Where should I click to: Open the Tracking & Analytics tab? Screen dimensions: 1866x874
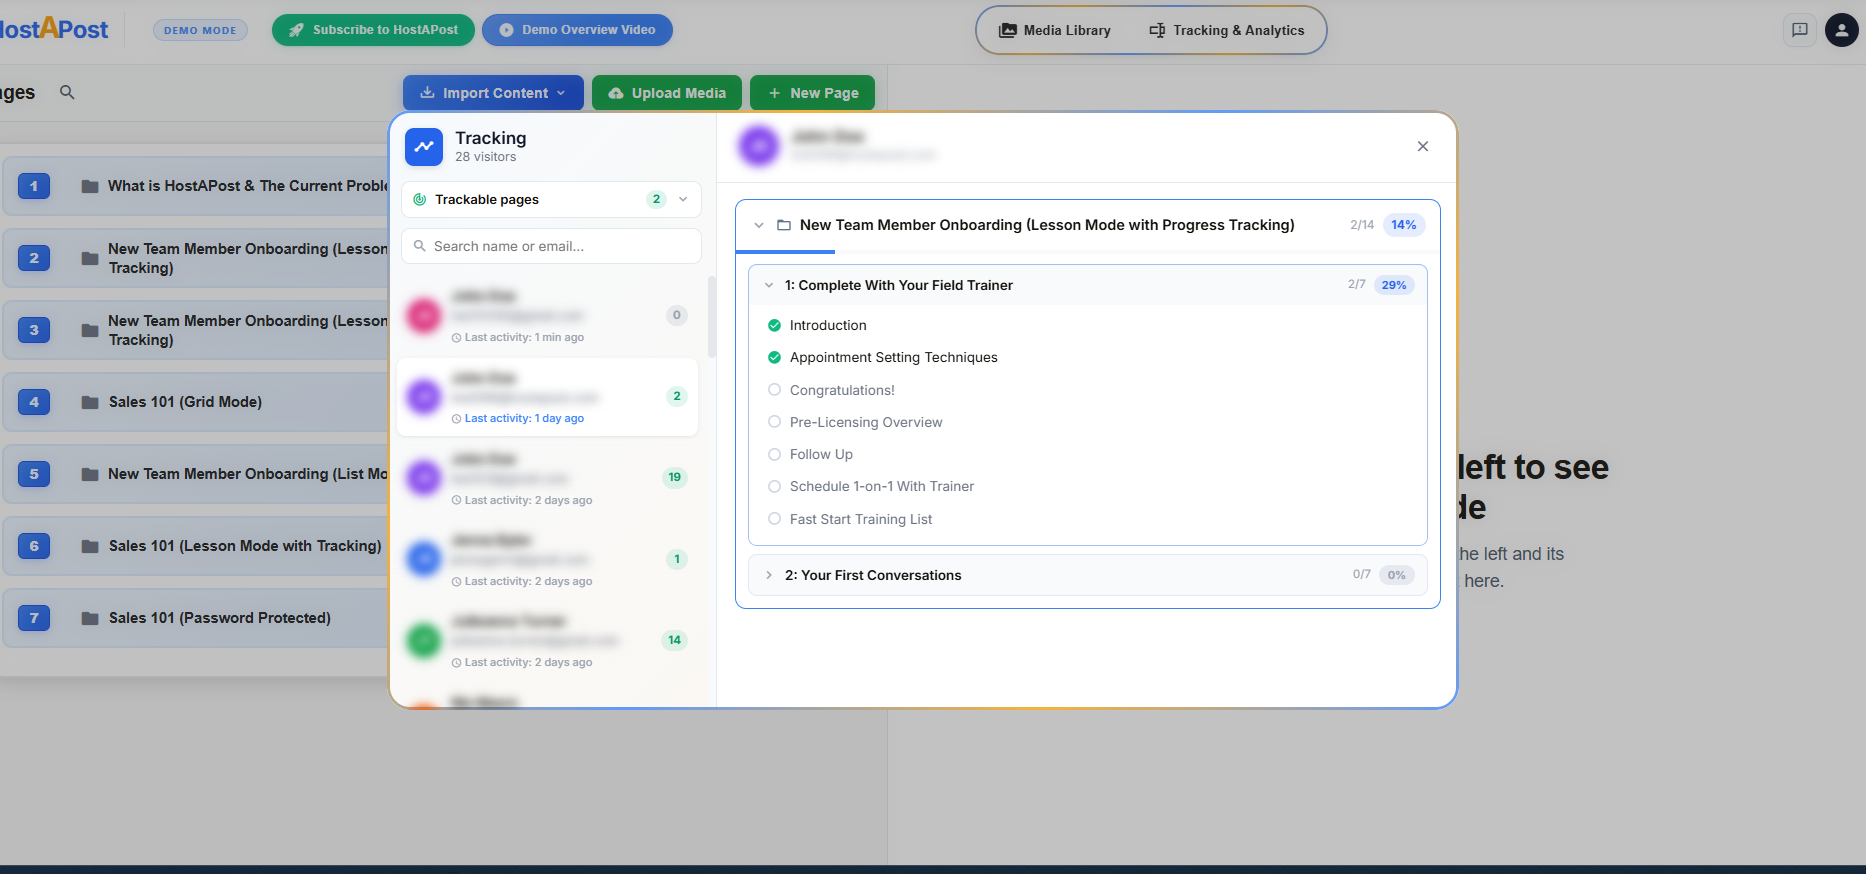pyautogui.click(x=1227, y=30)
